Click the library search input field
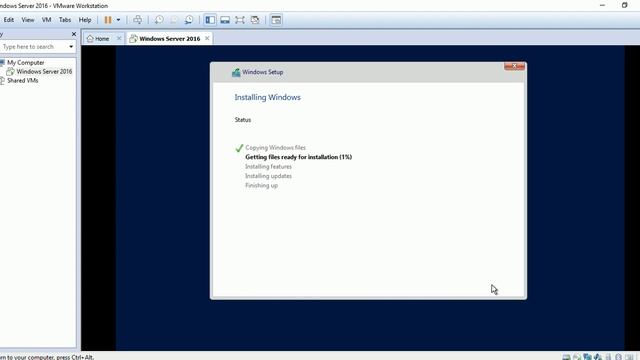The height and width of the screenshot is (360, 640). click(33, 47)
